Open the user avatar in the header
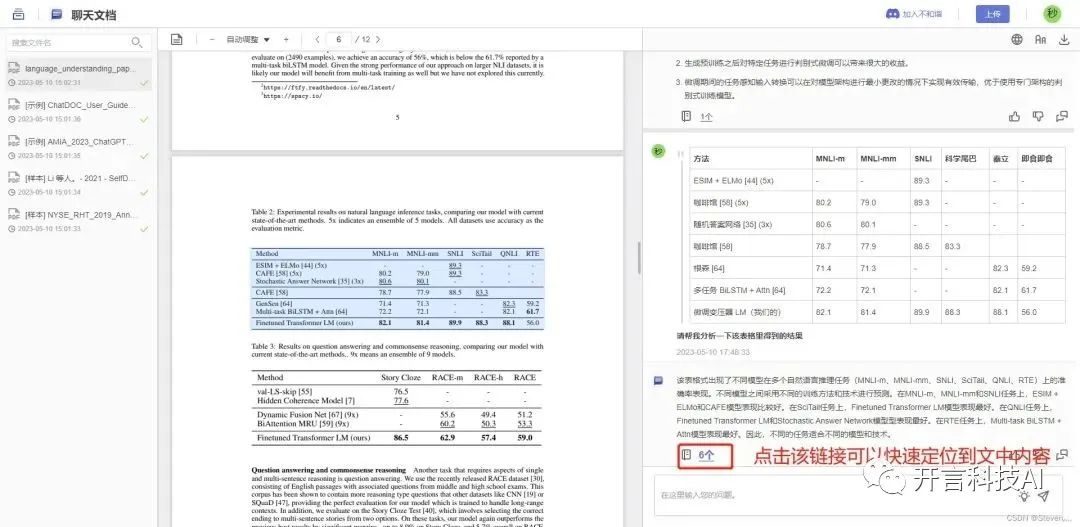The height and width of the screenshot is (527, 1080). [x=1052, y=14]
